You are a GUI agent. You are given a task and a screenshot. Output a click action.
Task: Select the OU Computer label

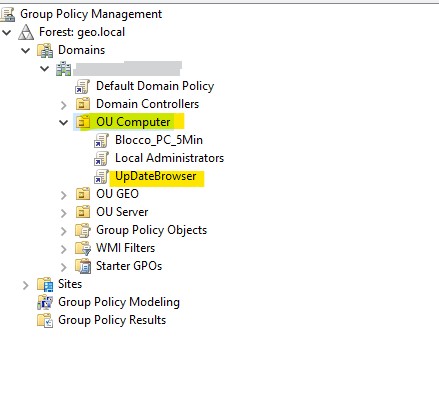[x=133, y=122]
